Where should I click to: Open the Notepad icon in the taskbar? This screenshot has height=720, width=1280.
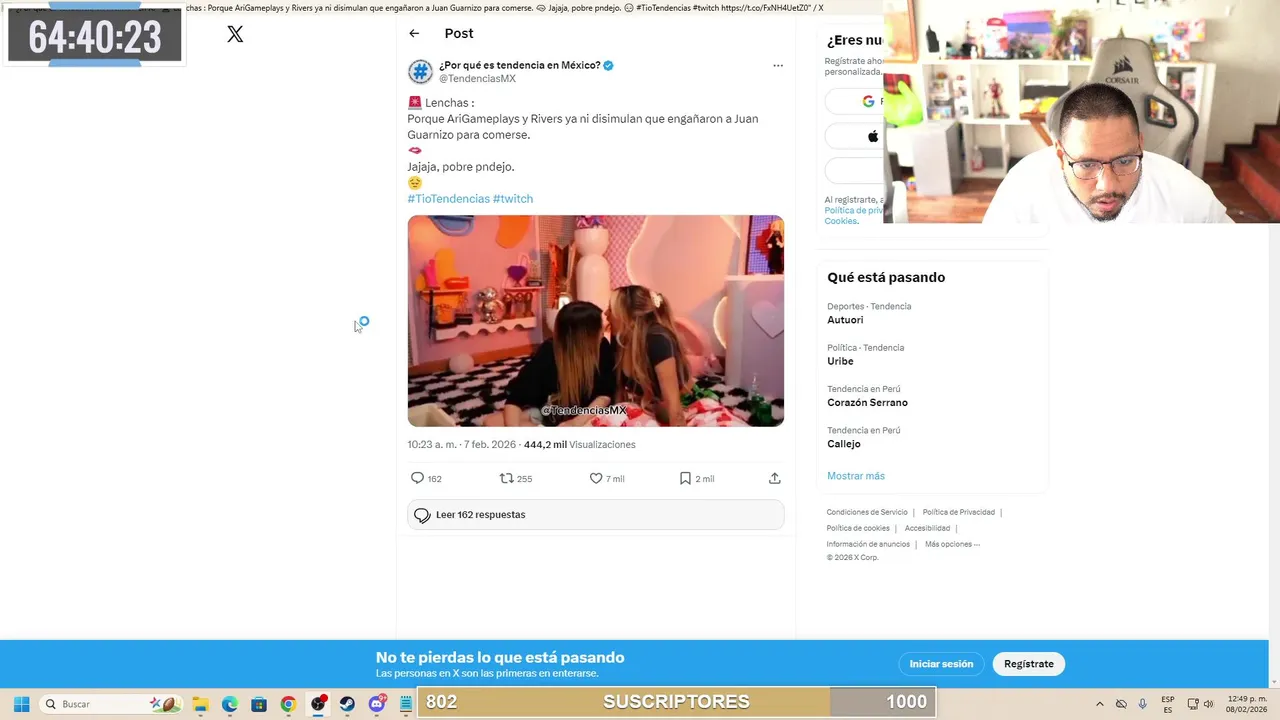click(x=406, y=704)
